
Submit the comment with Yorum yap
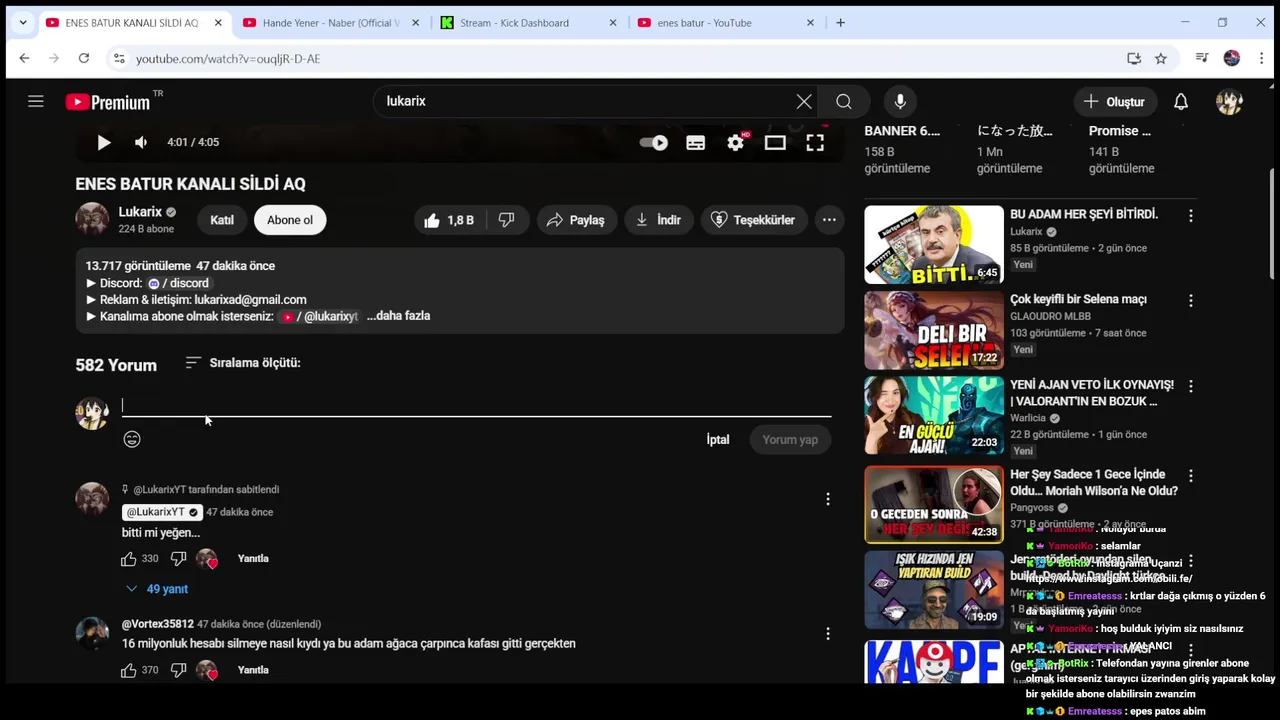(x=790, y=440)
